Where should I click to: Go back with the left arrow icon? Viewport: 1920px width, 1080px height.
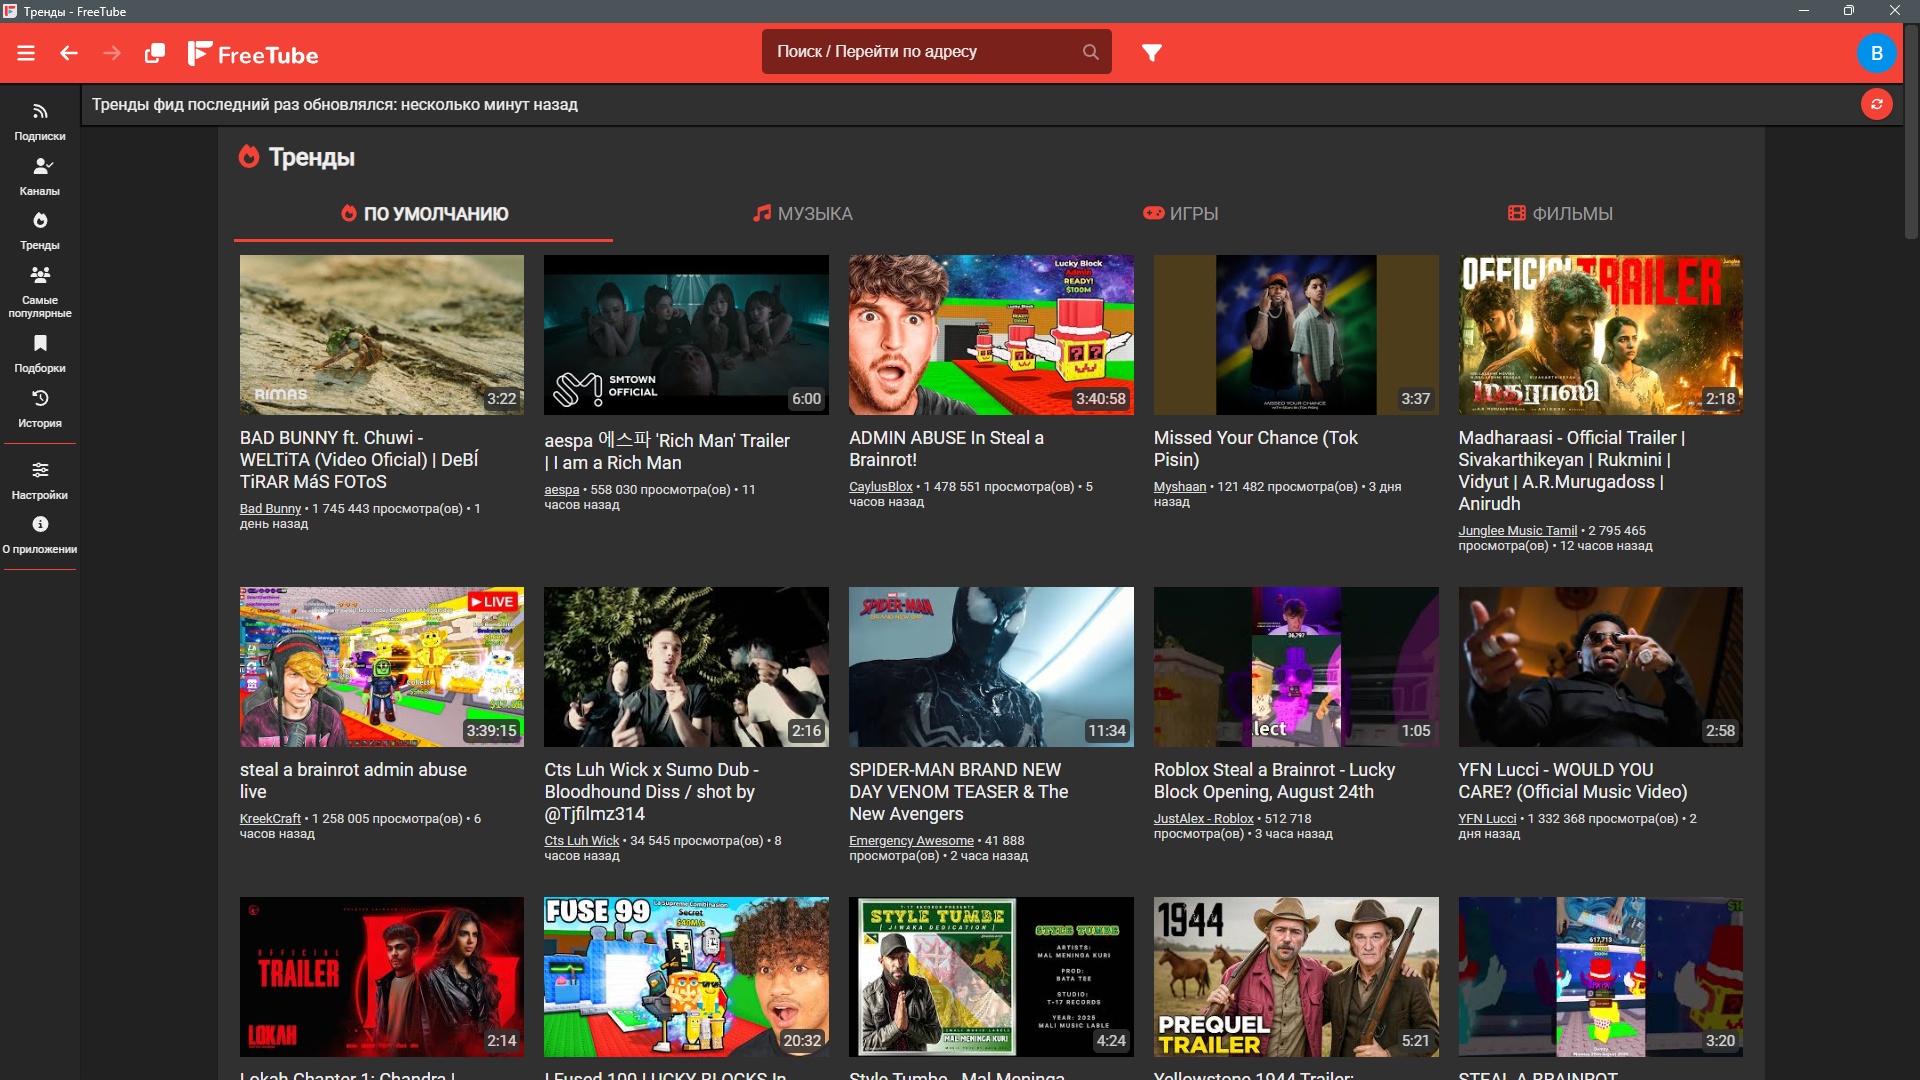click(x=69, y=53)
